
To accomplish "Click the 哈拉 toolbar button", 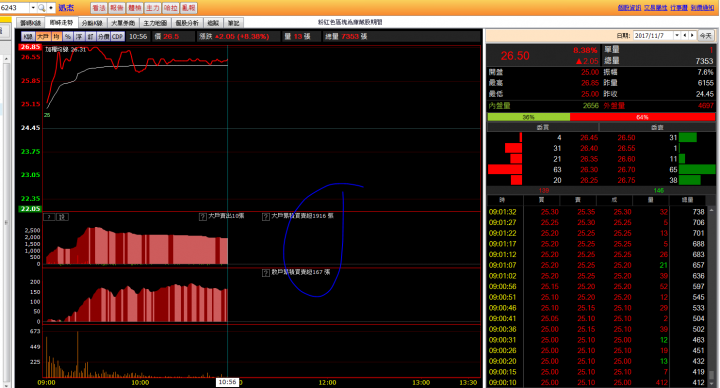I will click(x=170, y=8).
